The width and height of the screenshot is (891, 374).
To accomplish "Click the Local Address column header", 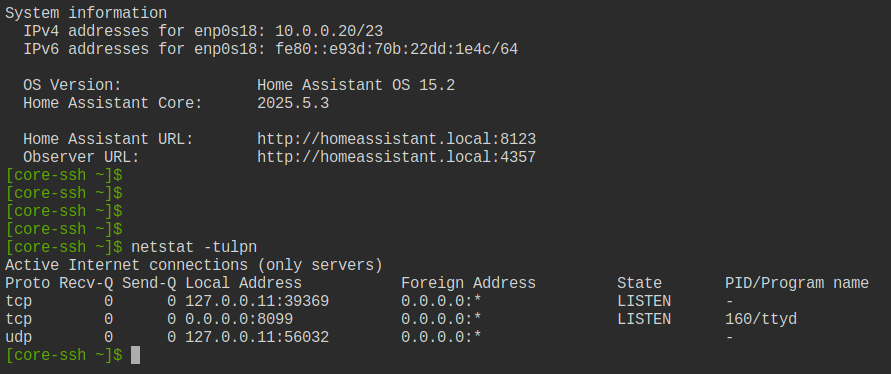I will (x=243, y=283).
